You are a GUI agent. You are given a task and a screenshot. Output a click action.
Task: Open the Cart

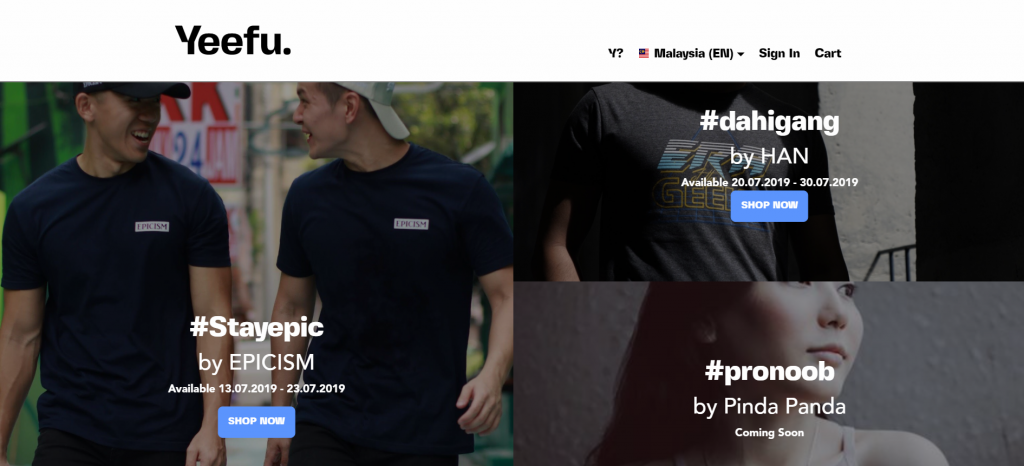[x=827, y=54]
